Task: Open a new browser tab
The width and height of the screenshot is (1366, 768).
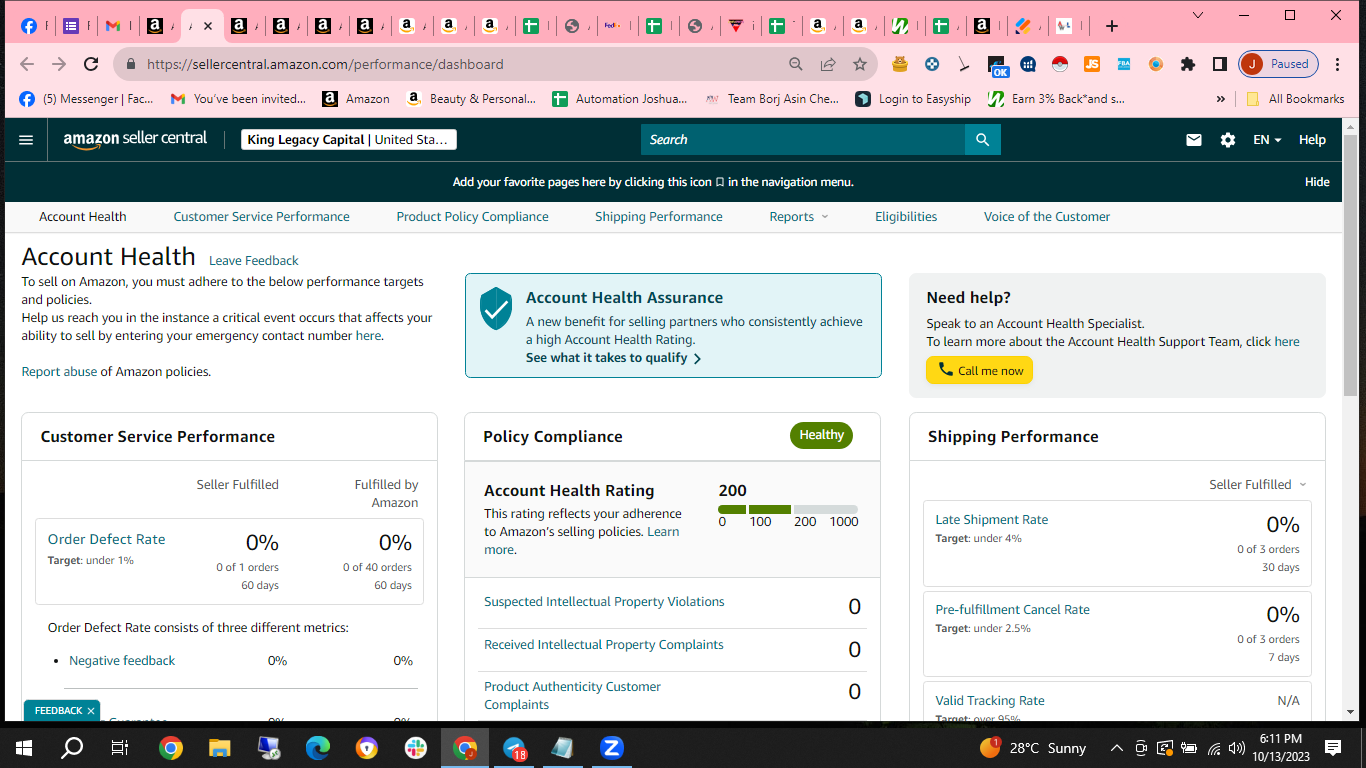Action: (x=1111, y=26)
